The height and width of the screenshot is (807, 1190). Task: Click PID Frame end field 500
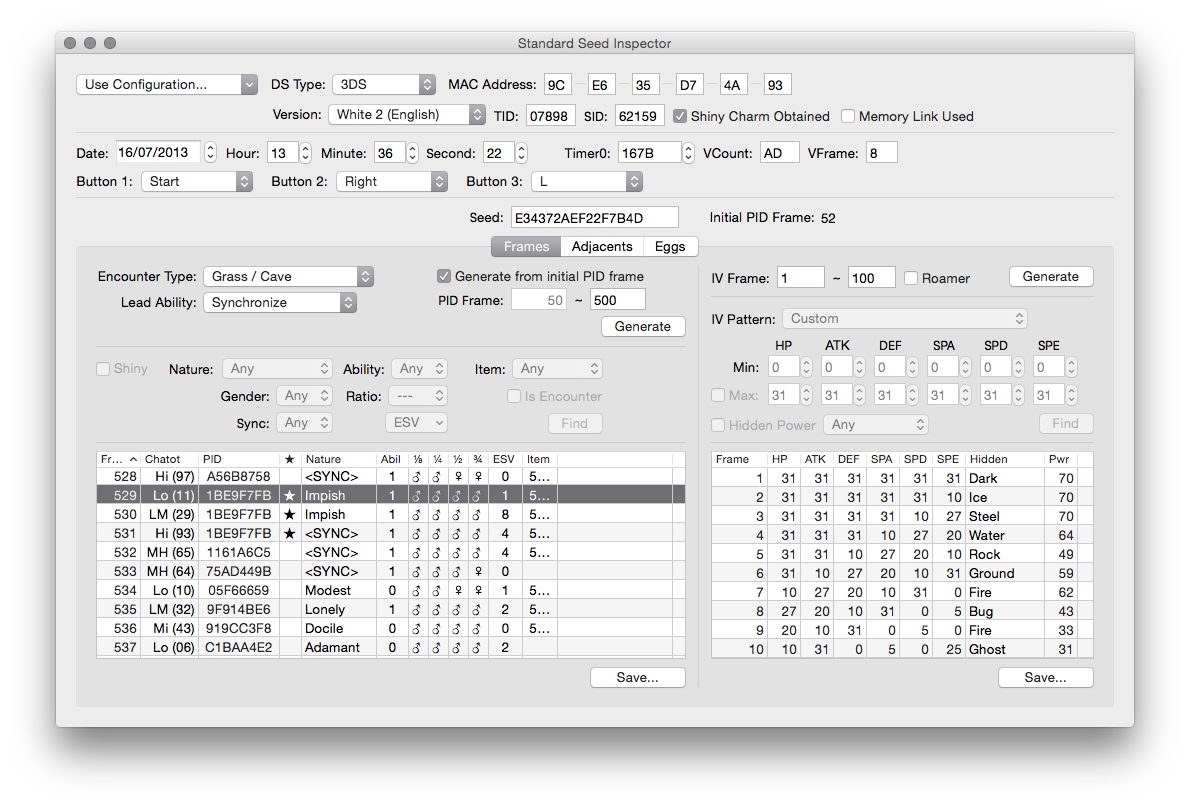click(617, 300)
